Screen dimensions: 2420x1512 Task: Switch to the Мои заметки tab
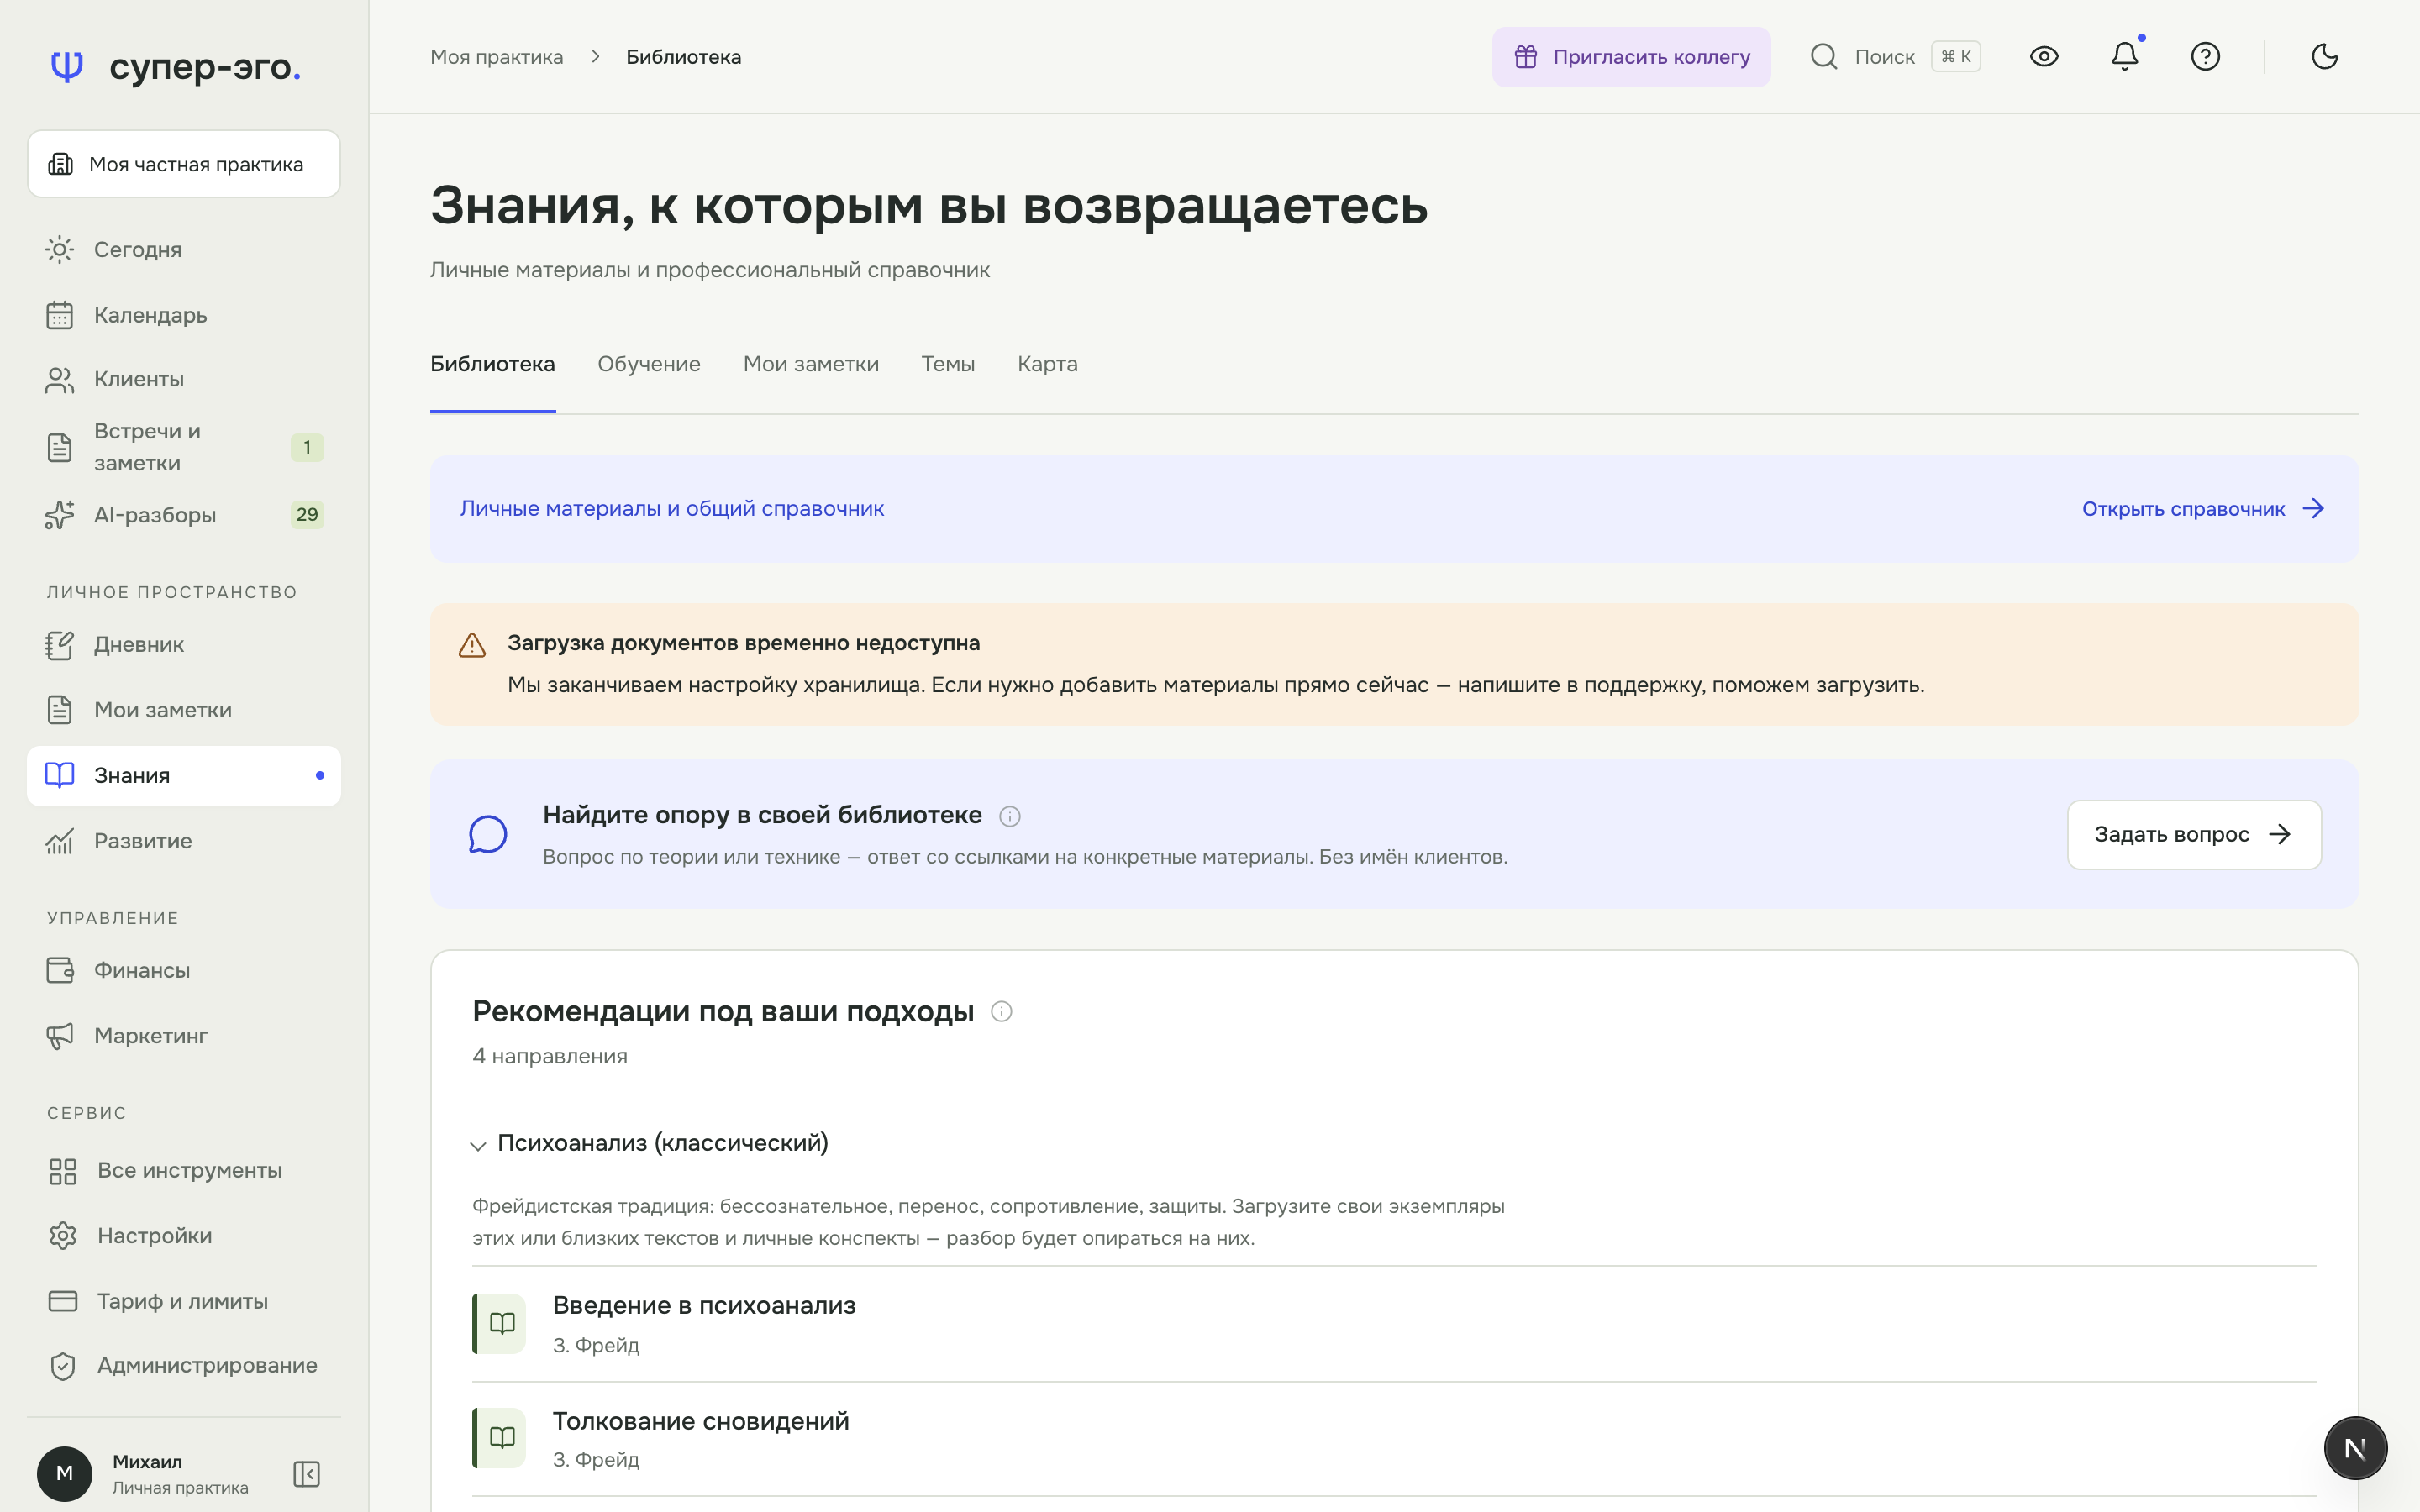pyautogui.click(x=811, y=364)
